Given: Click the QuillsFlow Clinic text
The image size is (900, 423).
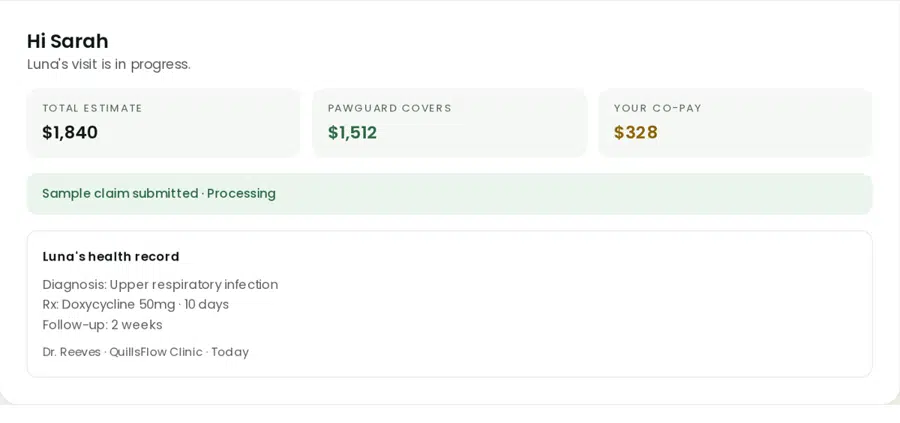Looking at the screenshot, I should click(x=156, y=352).
